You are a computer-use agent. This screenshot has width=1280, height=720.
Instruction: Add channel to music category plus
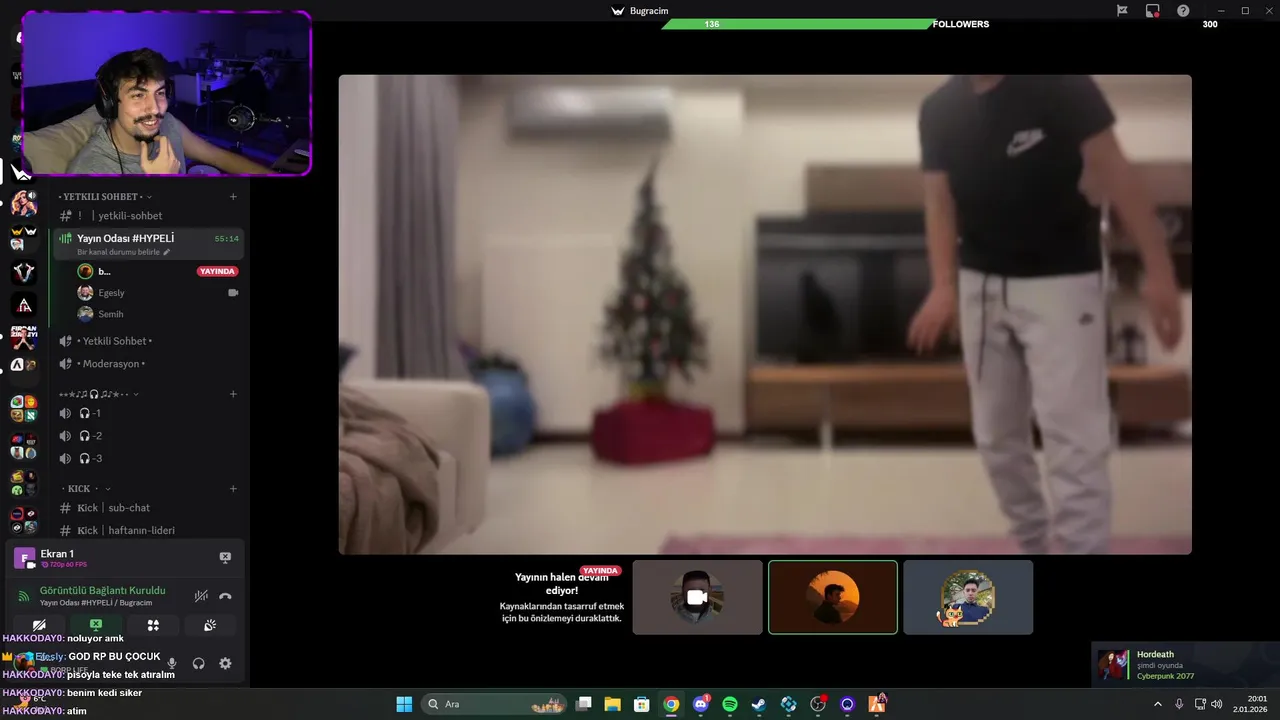click(233, 394)
